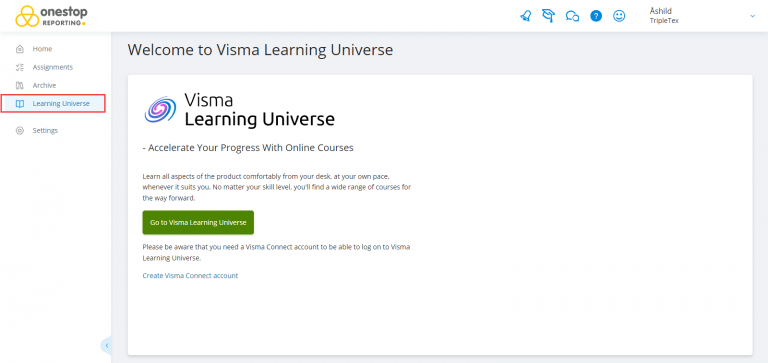Open the Åshild TripleTex account menu
768x363 pixels.
coord(703,16)
